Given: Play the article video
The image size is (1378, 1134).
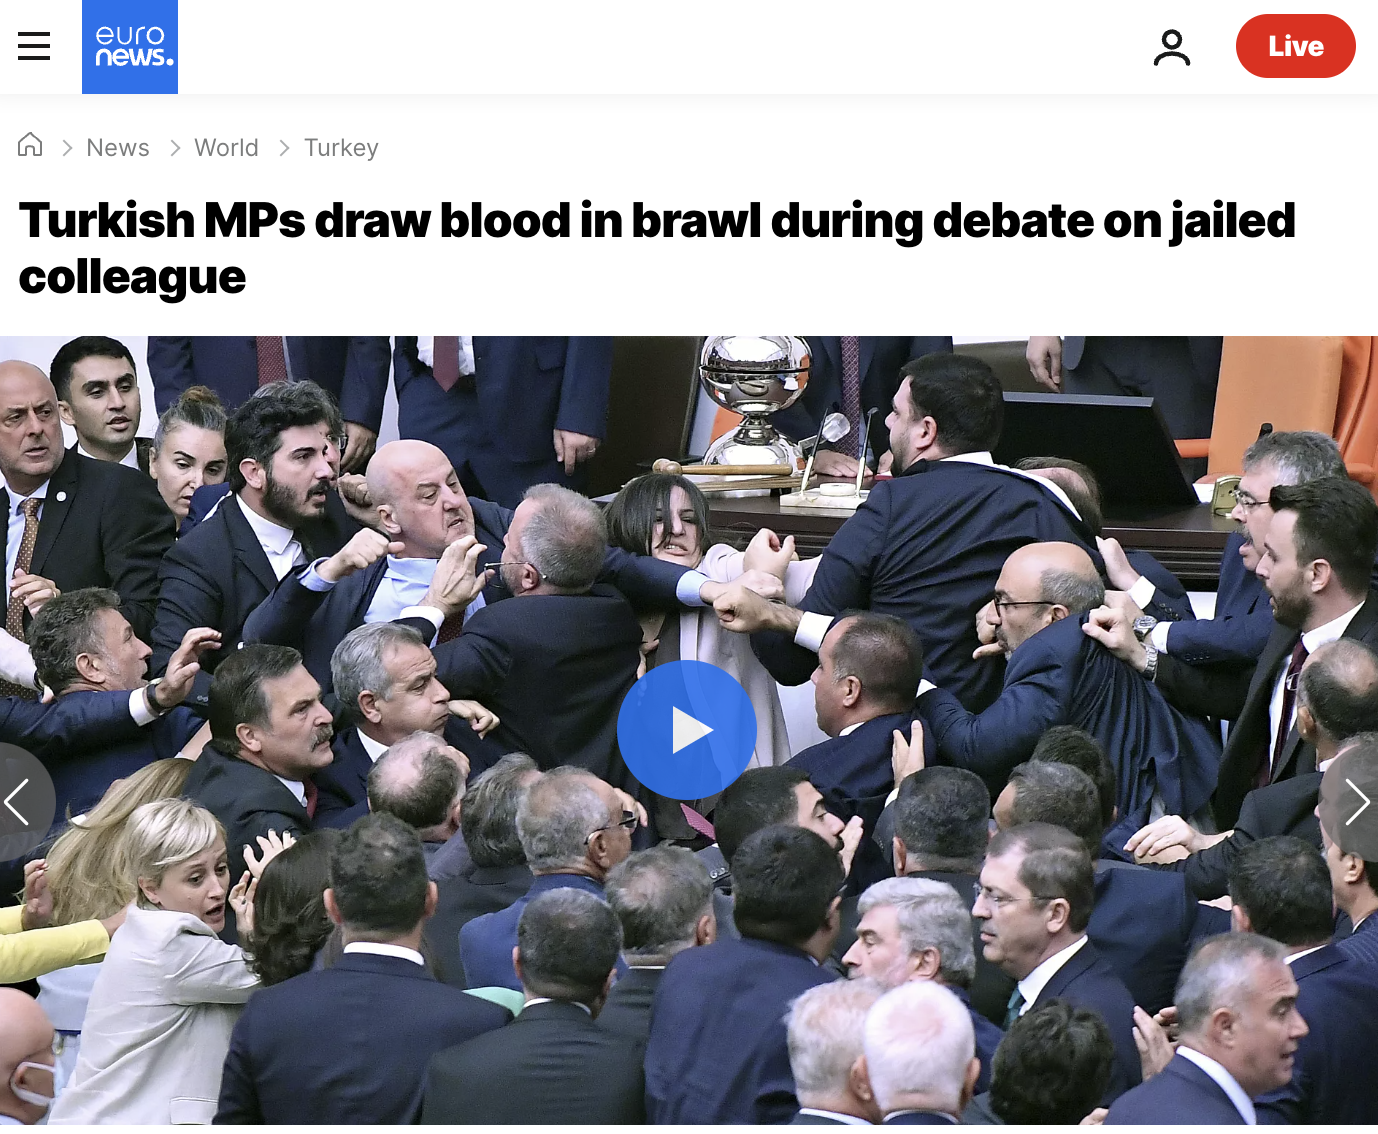Looking at the screenshot, I should point(687,730).
